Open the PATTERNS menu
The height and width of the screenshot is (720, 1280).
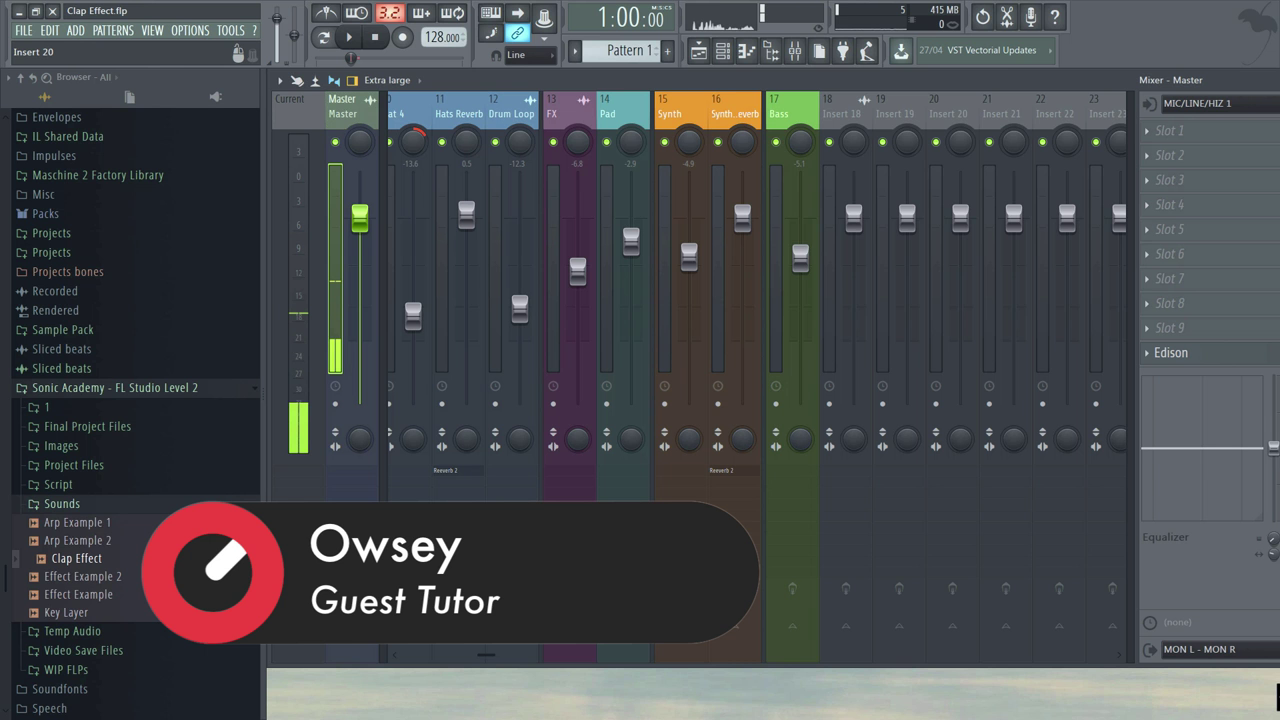113,31
